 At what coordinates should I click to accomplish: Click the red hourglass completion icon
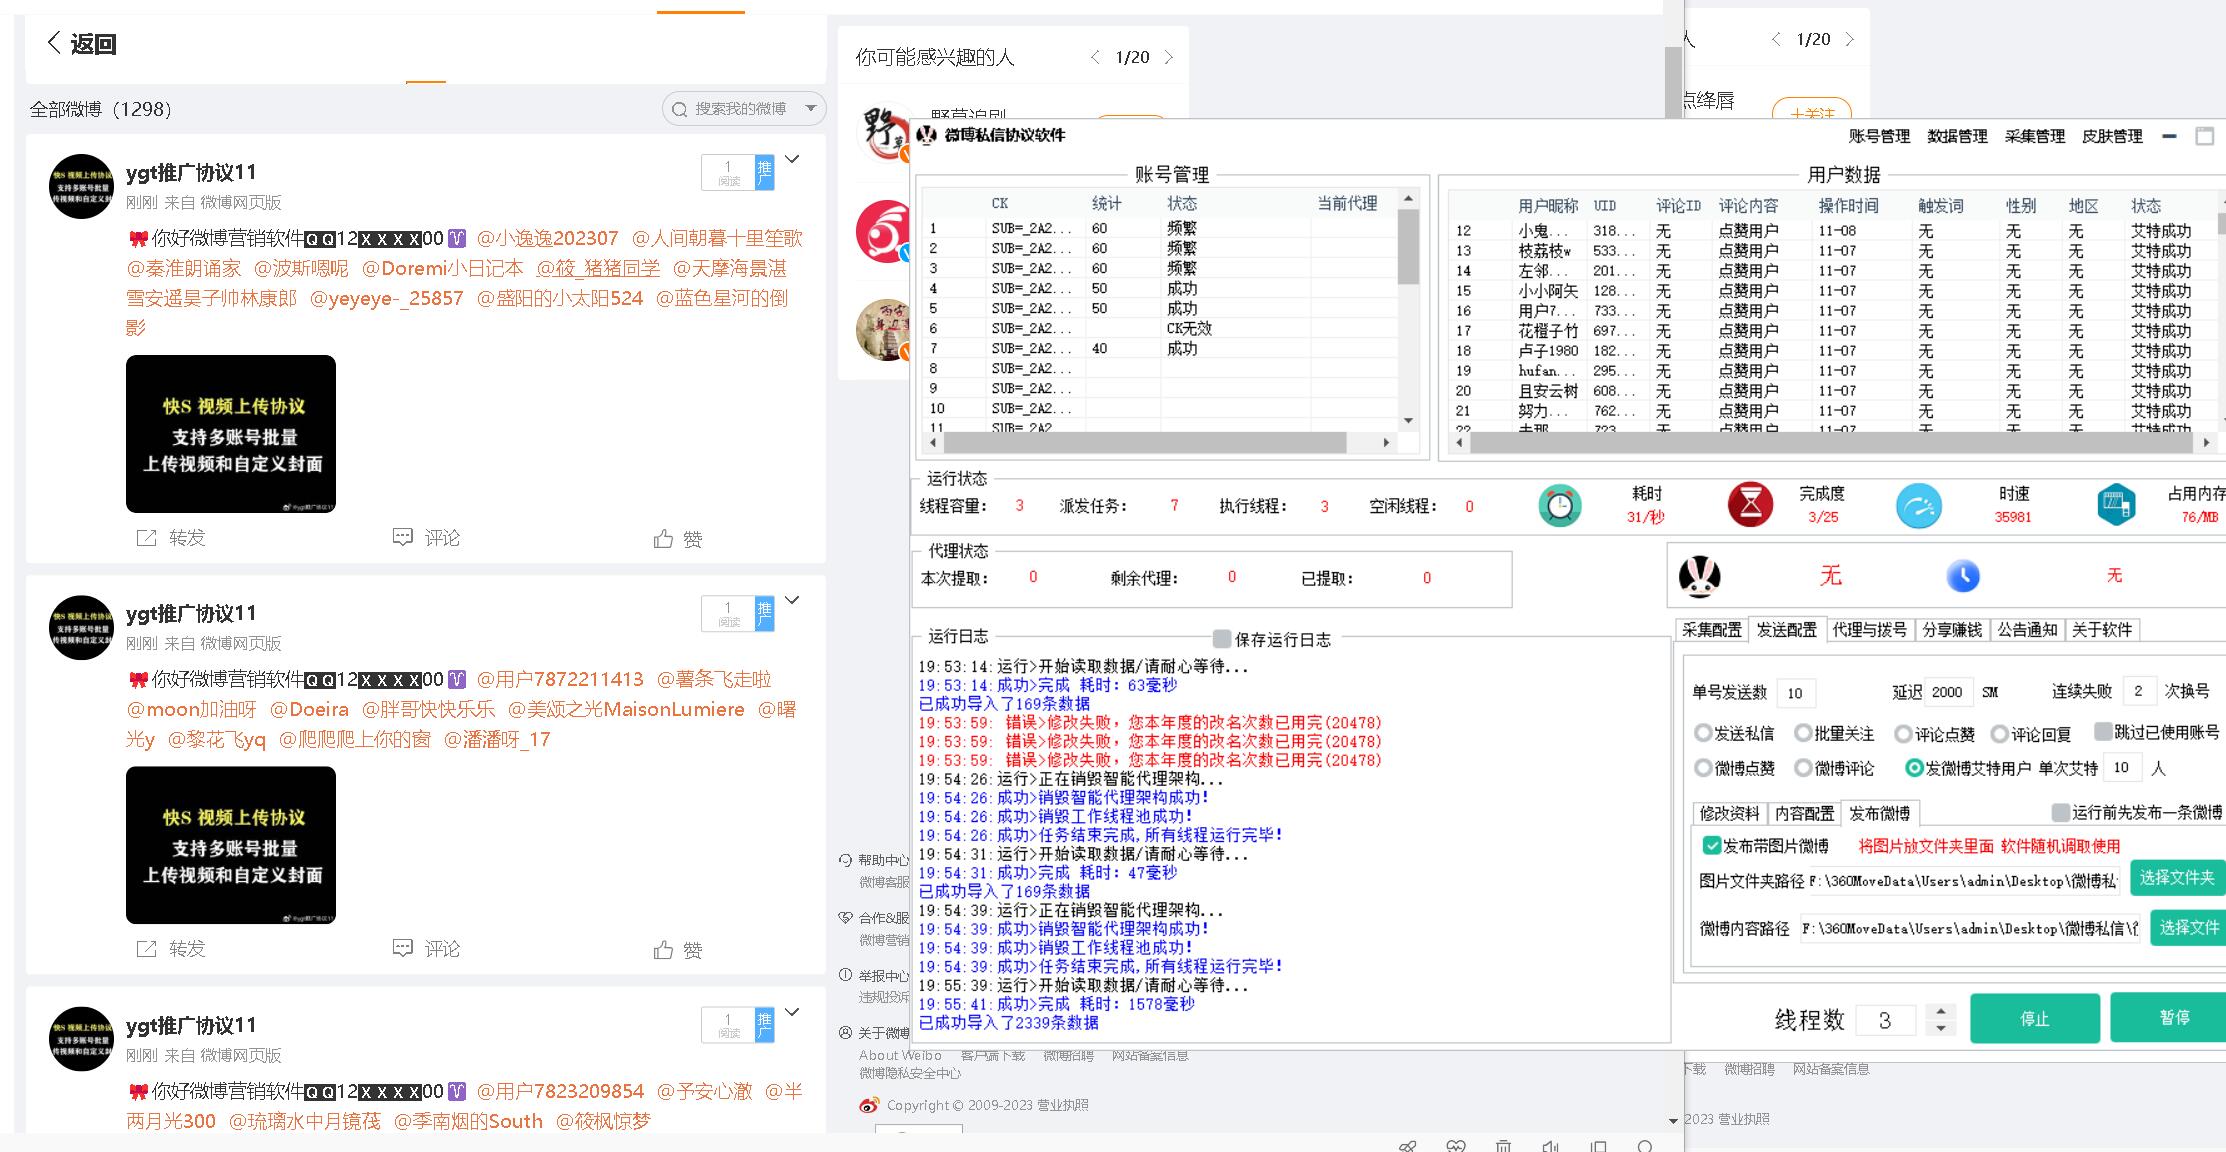point(1750,505)
